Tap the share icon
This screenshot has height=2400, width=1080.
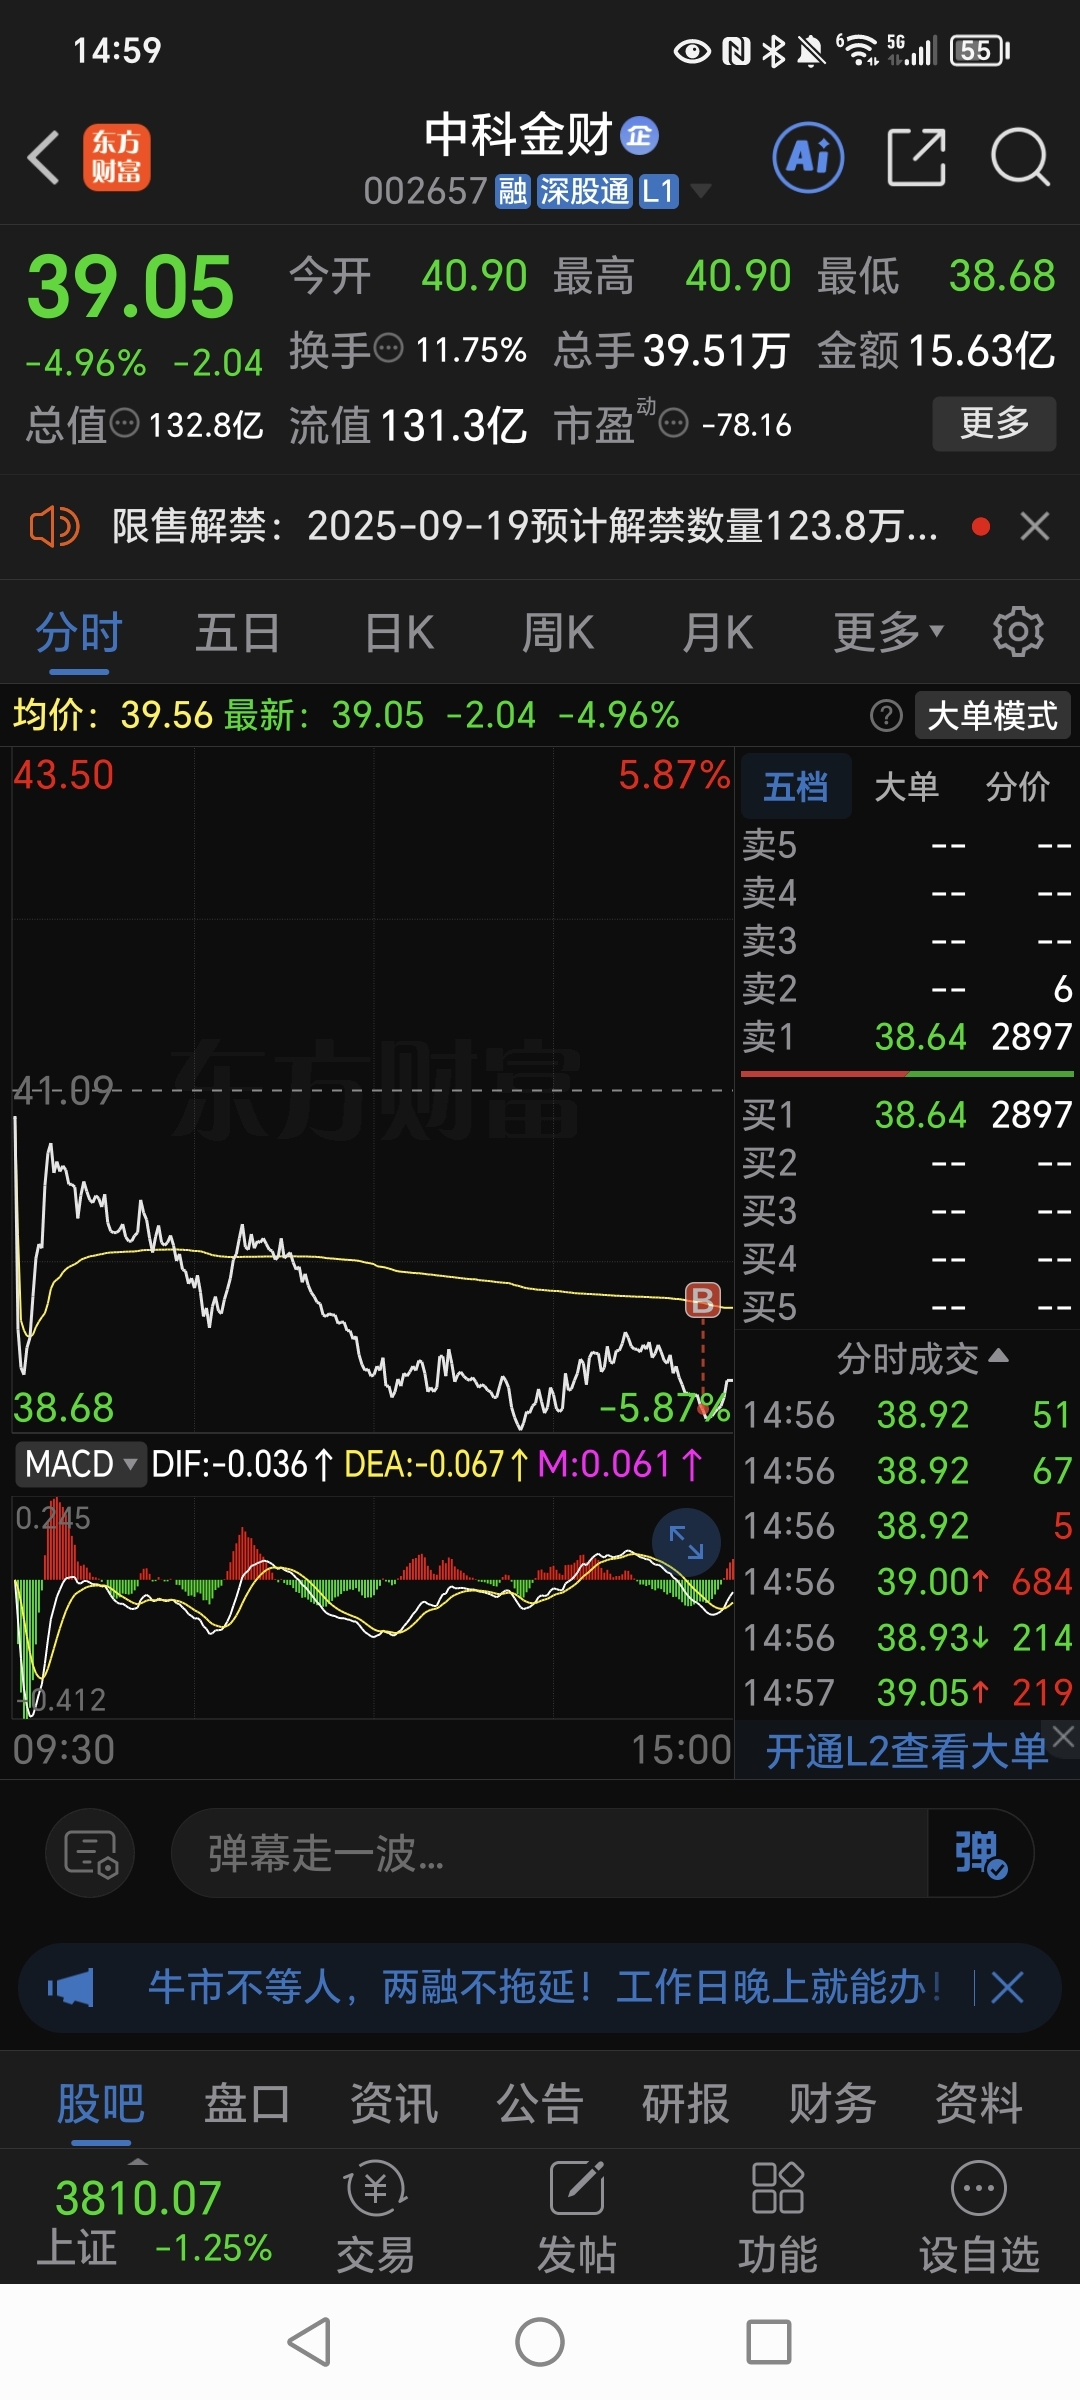916,157
